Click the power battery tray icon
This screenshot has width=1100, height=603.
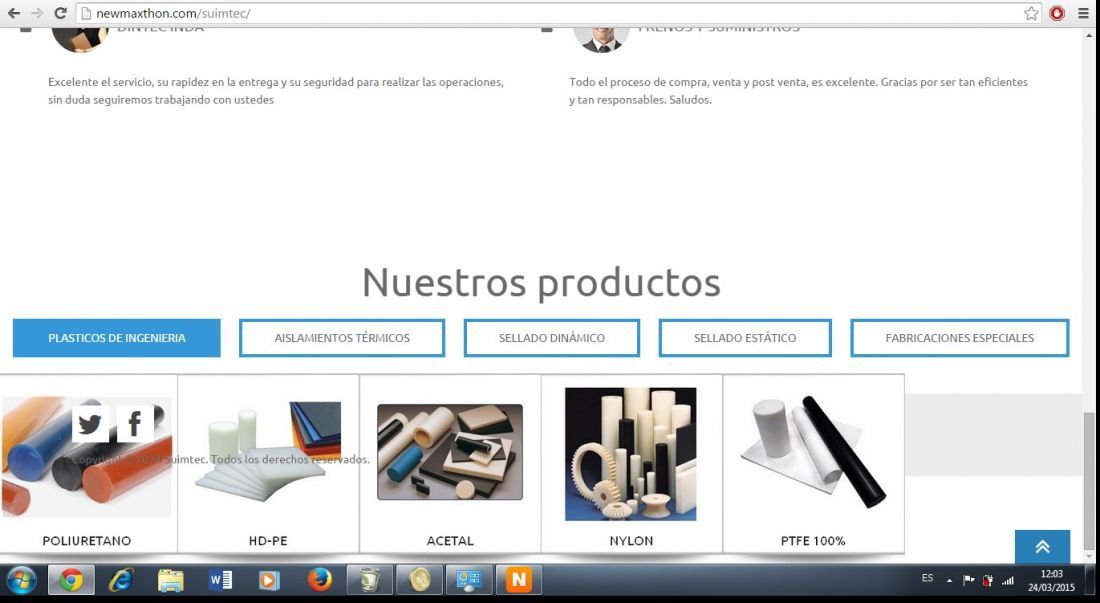tap(988, 580)
